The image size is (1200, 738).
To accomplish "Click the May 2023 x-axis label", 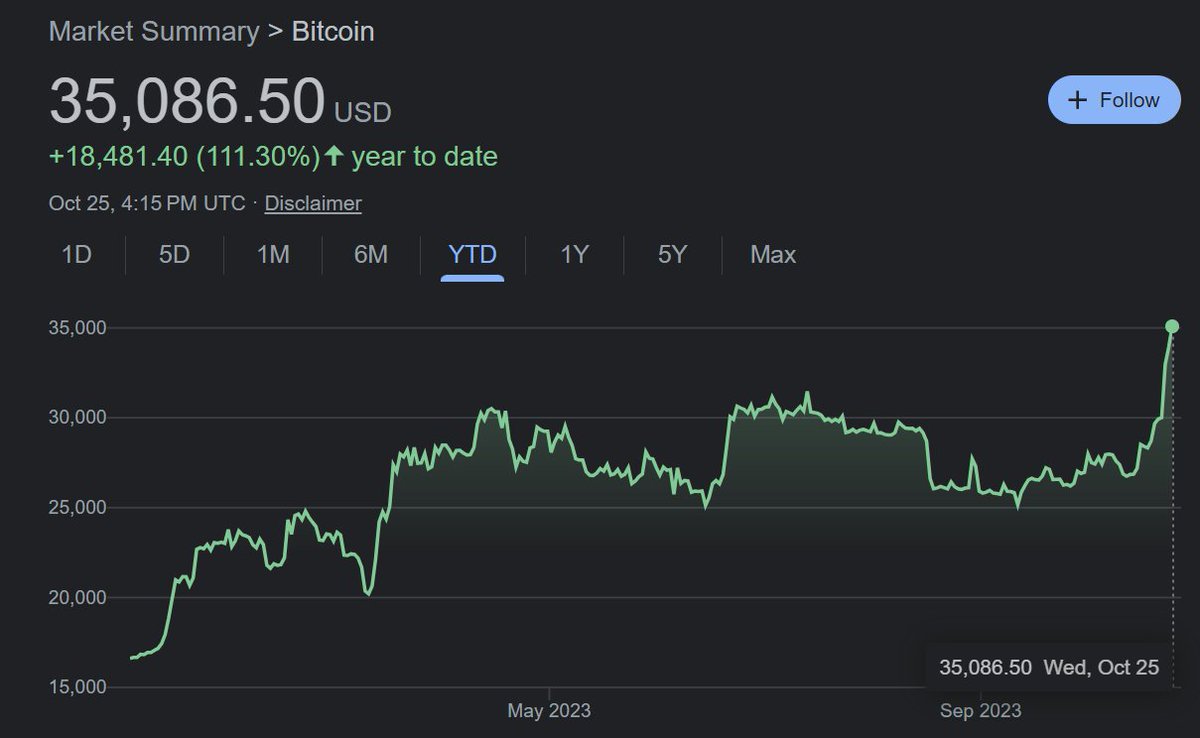I will pyautogui.click(x=549, y=711).
